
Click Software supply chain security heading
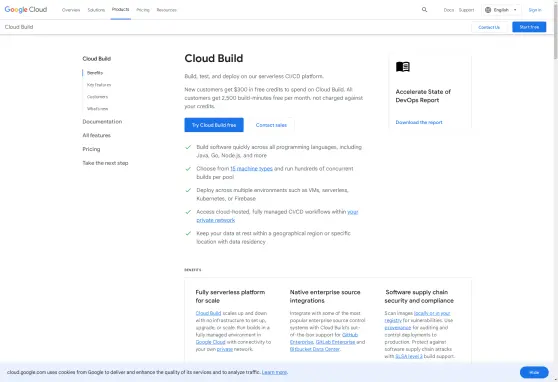(419, 297)
